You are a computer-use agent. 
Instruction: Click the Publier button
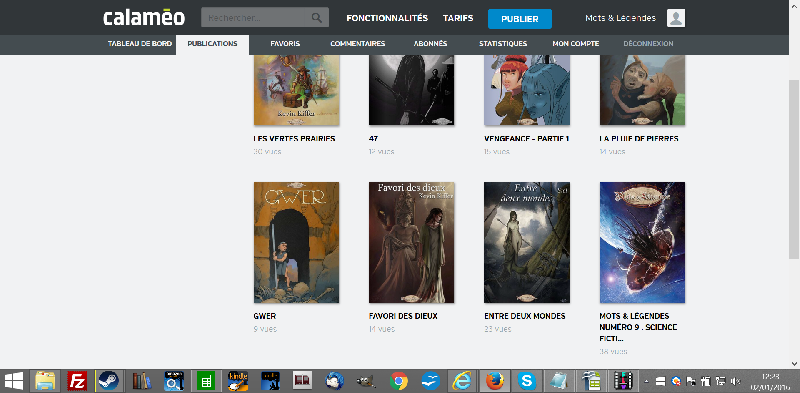click(x=519, y=19)
